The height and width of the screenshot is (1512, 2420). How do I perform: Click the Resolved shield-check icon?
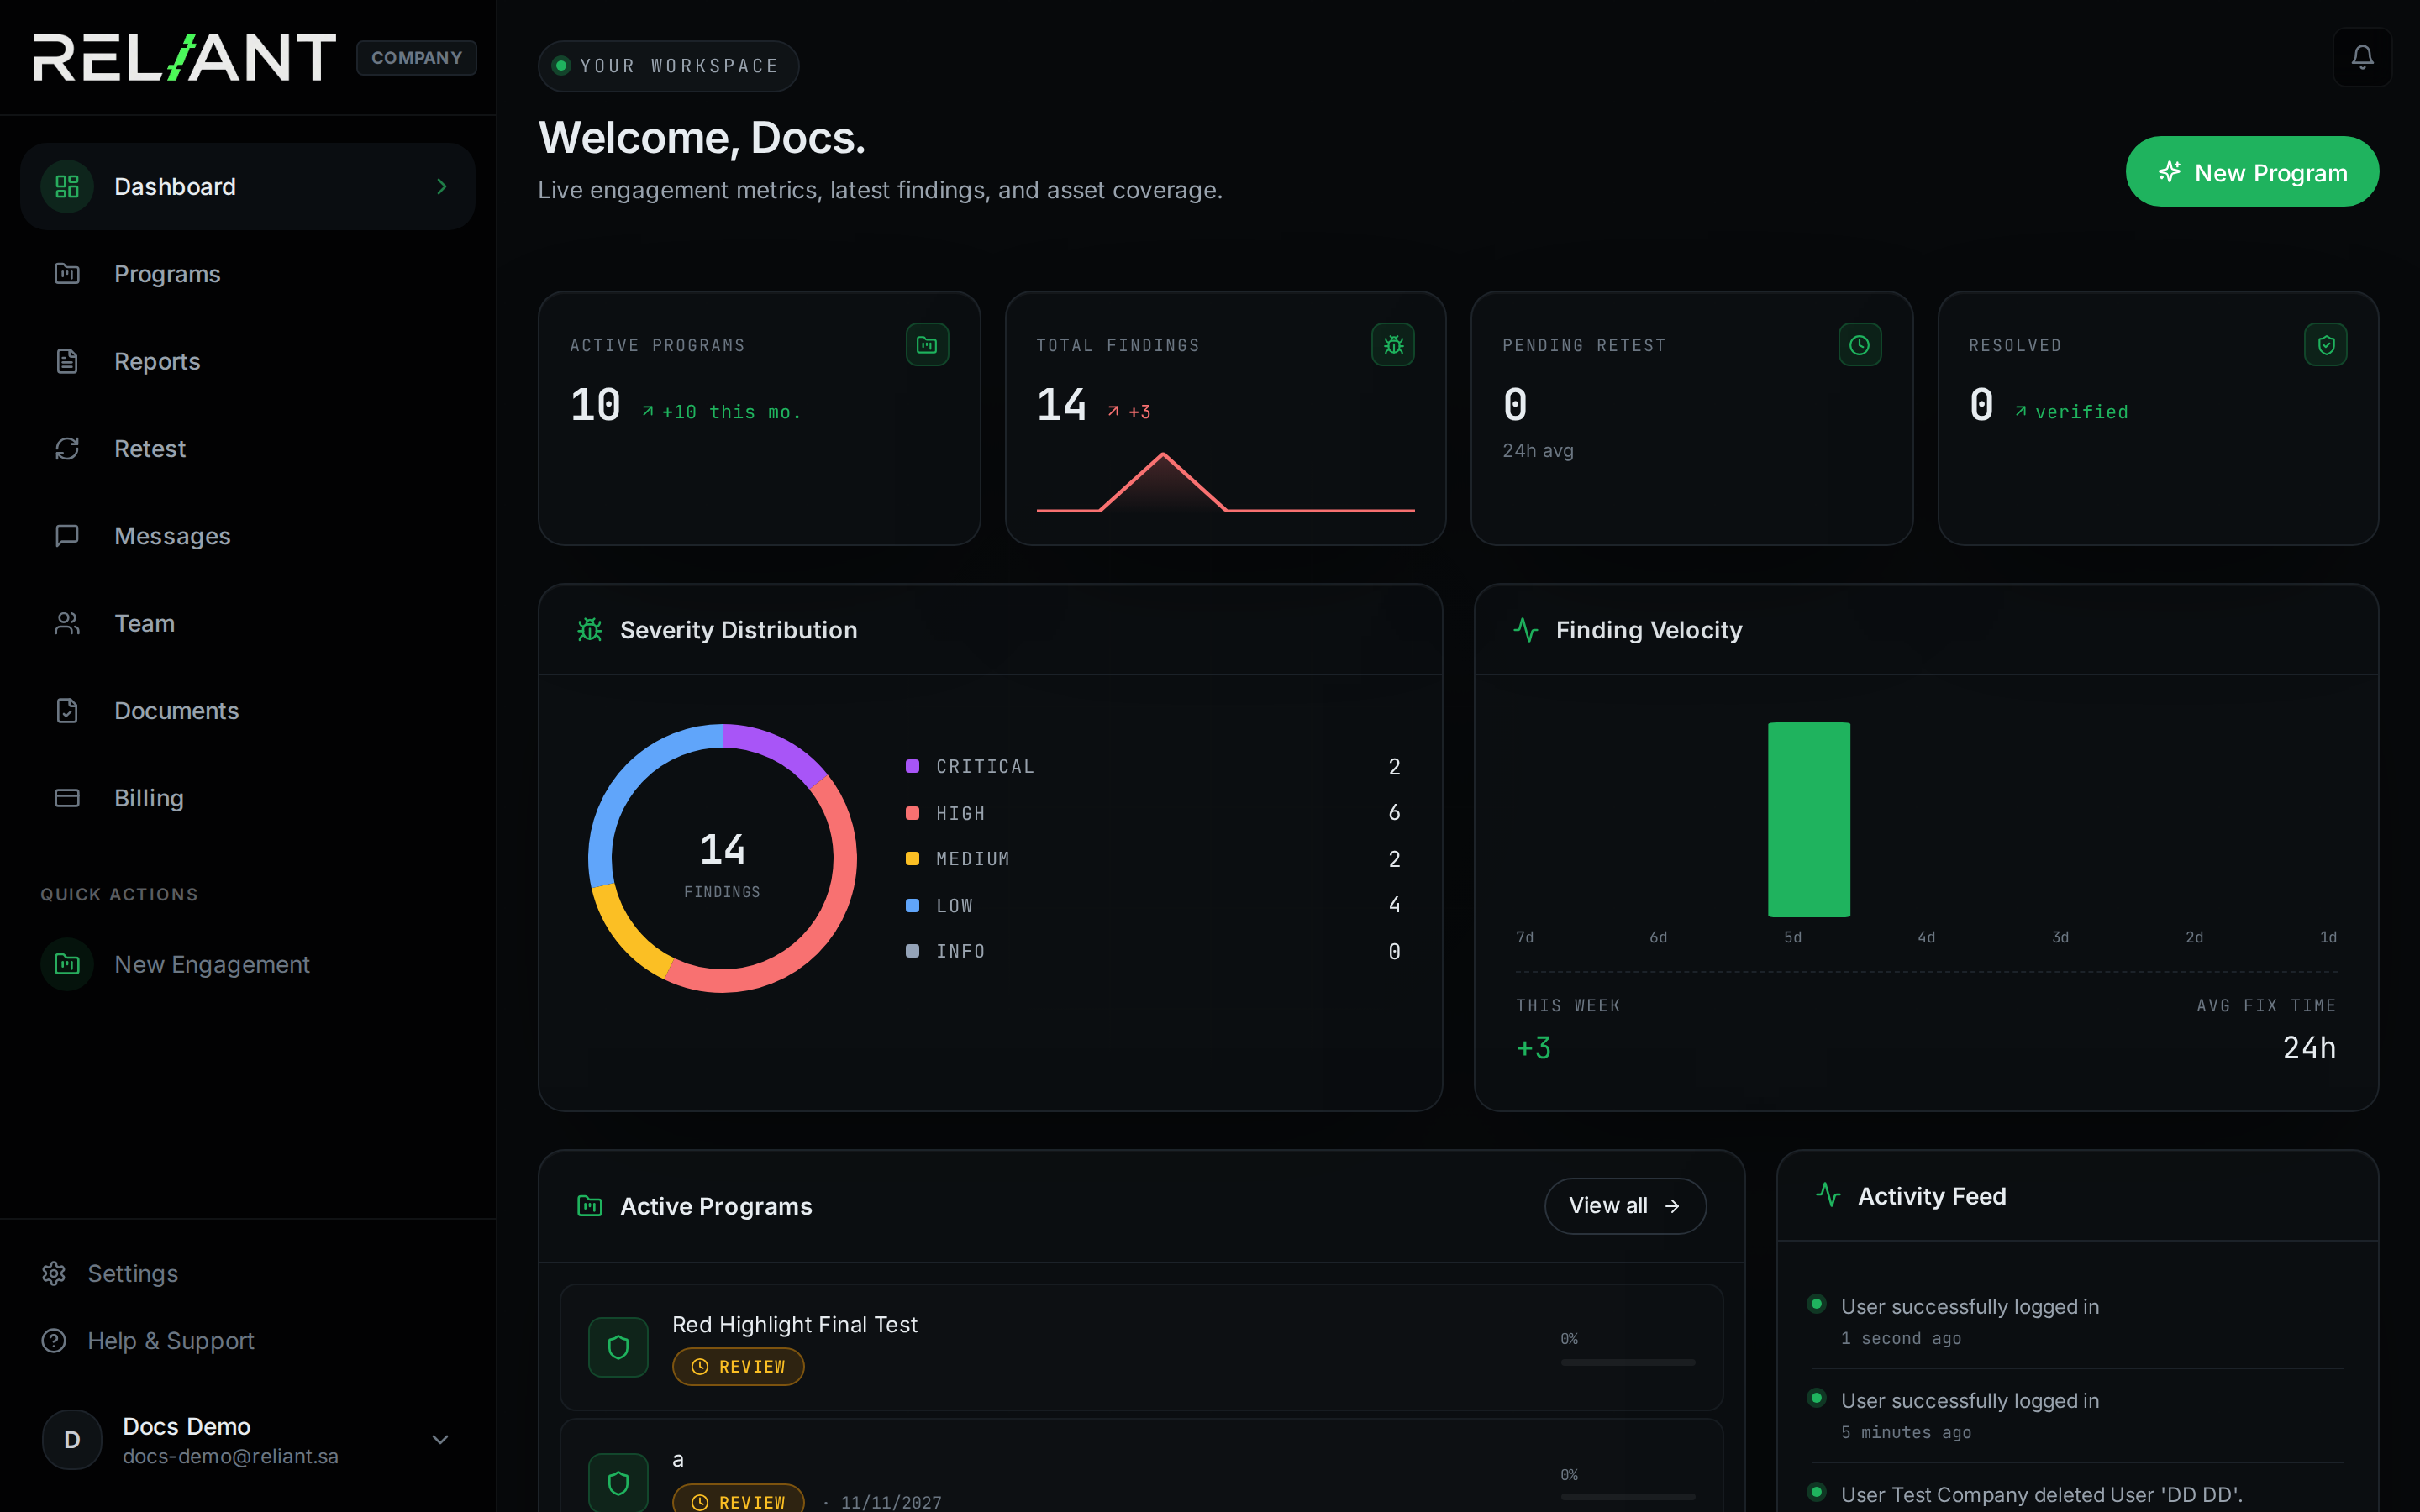(x=2326, y=345)
